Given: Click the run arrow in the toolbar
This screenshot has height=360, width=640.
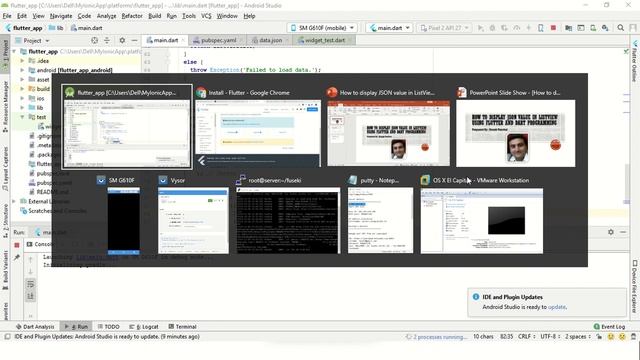Looking at the screenshot, I should coord(480,28).
